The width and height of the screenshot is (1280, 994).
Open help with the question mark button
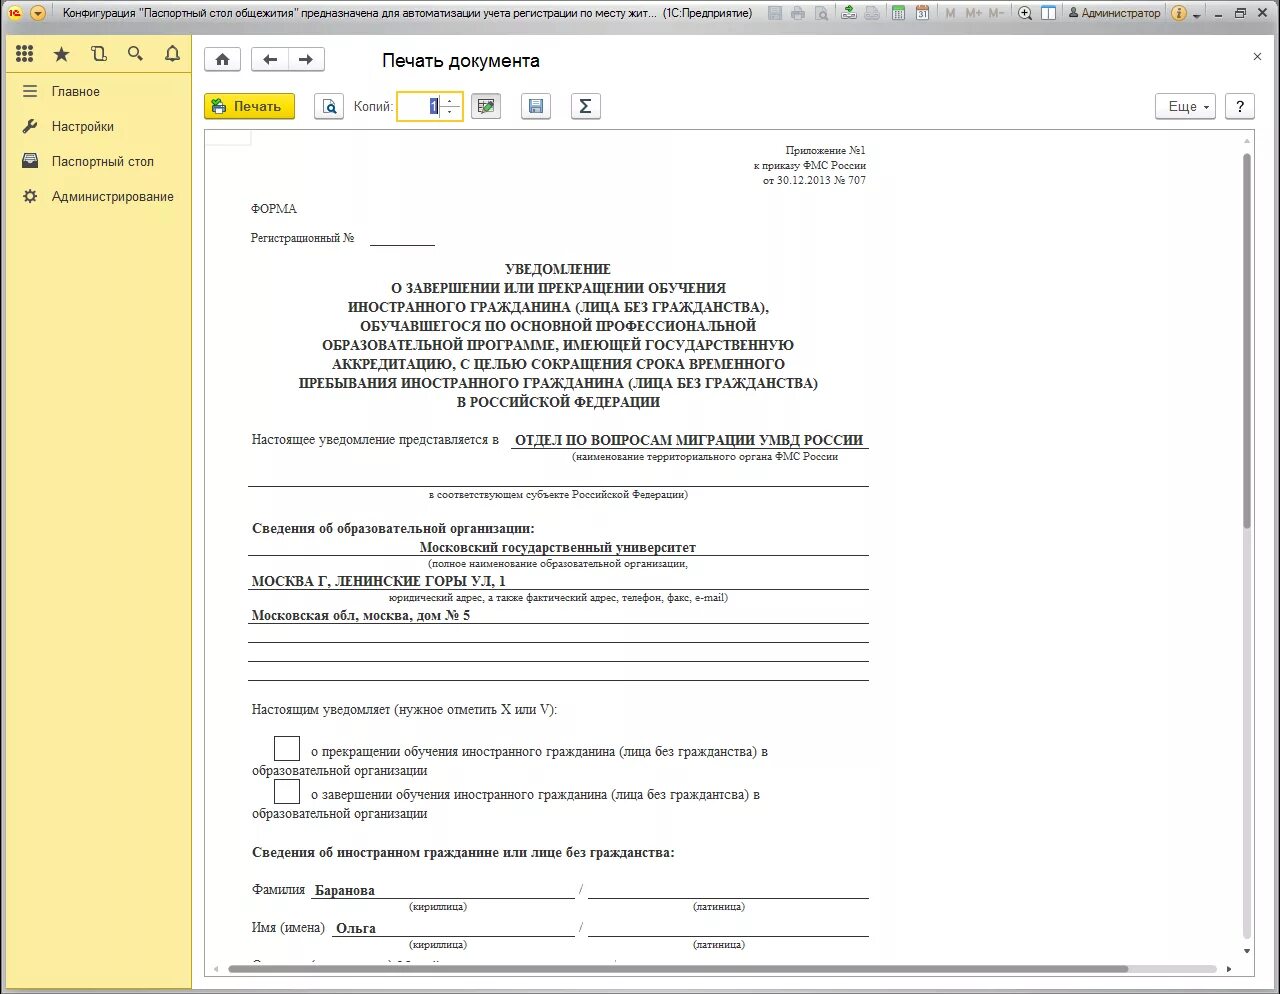pos(1240,106)
